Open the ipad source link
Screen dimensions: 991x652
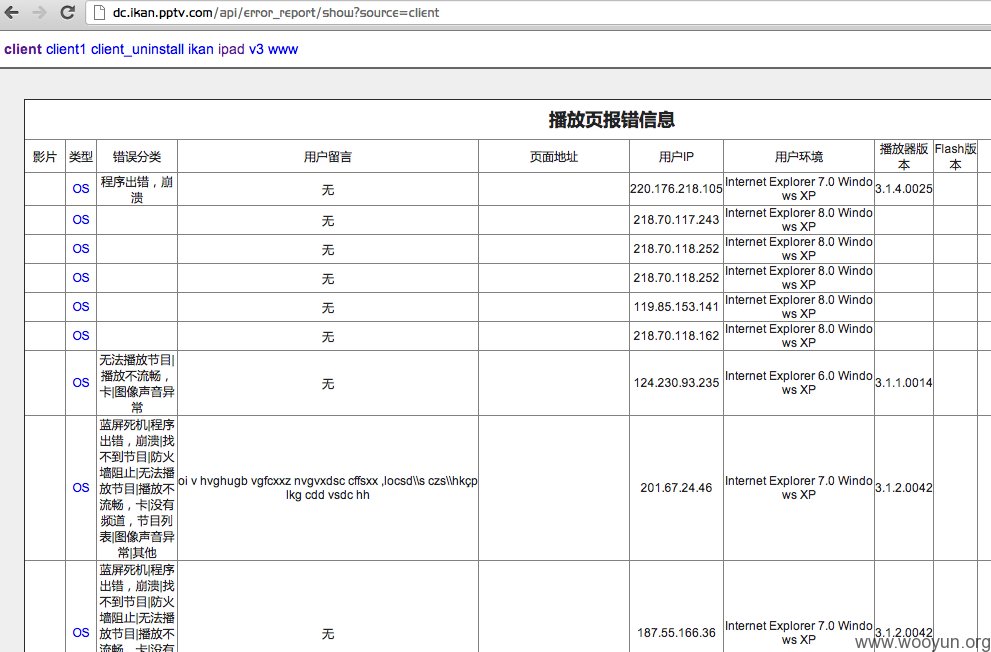click(x=231, y=49)
